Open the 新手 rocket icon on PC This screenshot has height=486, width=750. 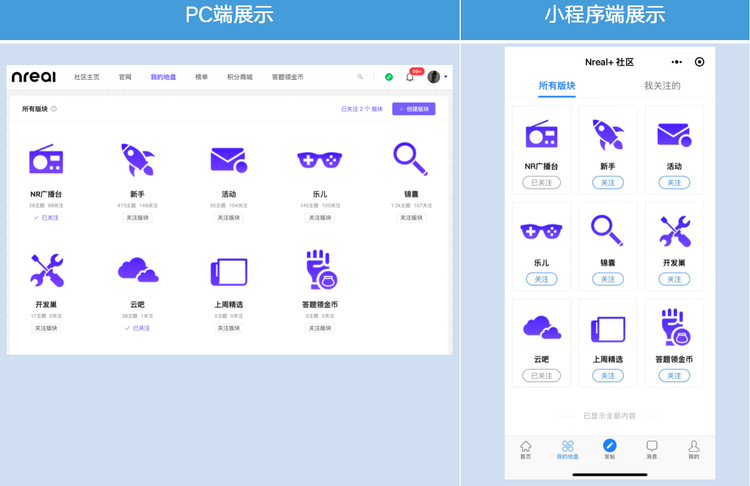(137, 159)
